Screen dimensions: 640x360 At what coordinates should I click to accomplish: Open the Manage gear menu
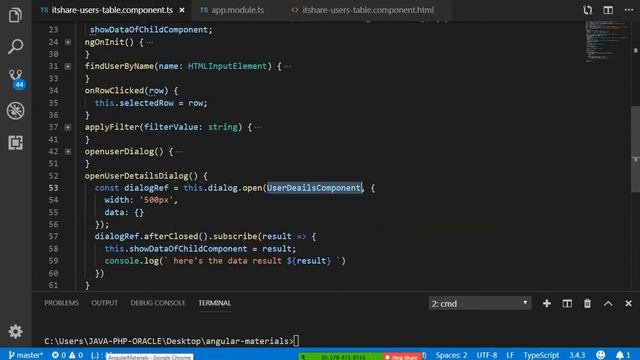(x=15, y=331)
